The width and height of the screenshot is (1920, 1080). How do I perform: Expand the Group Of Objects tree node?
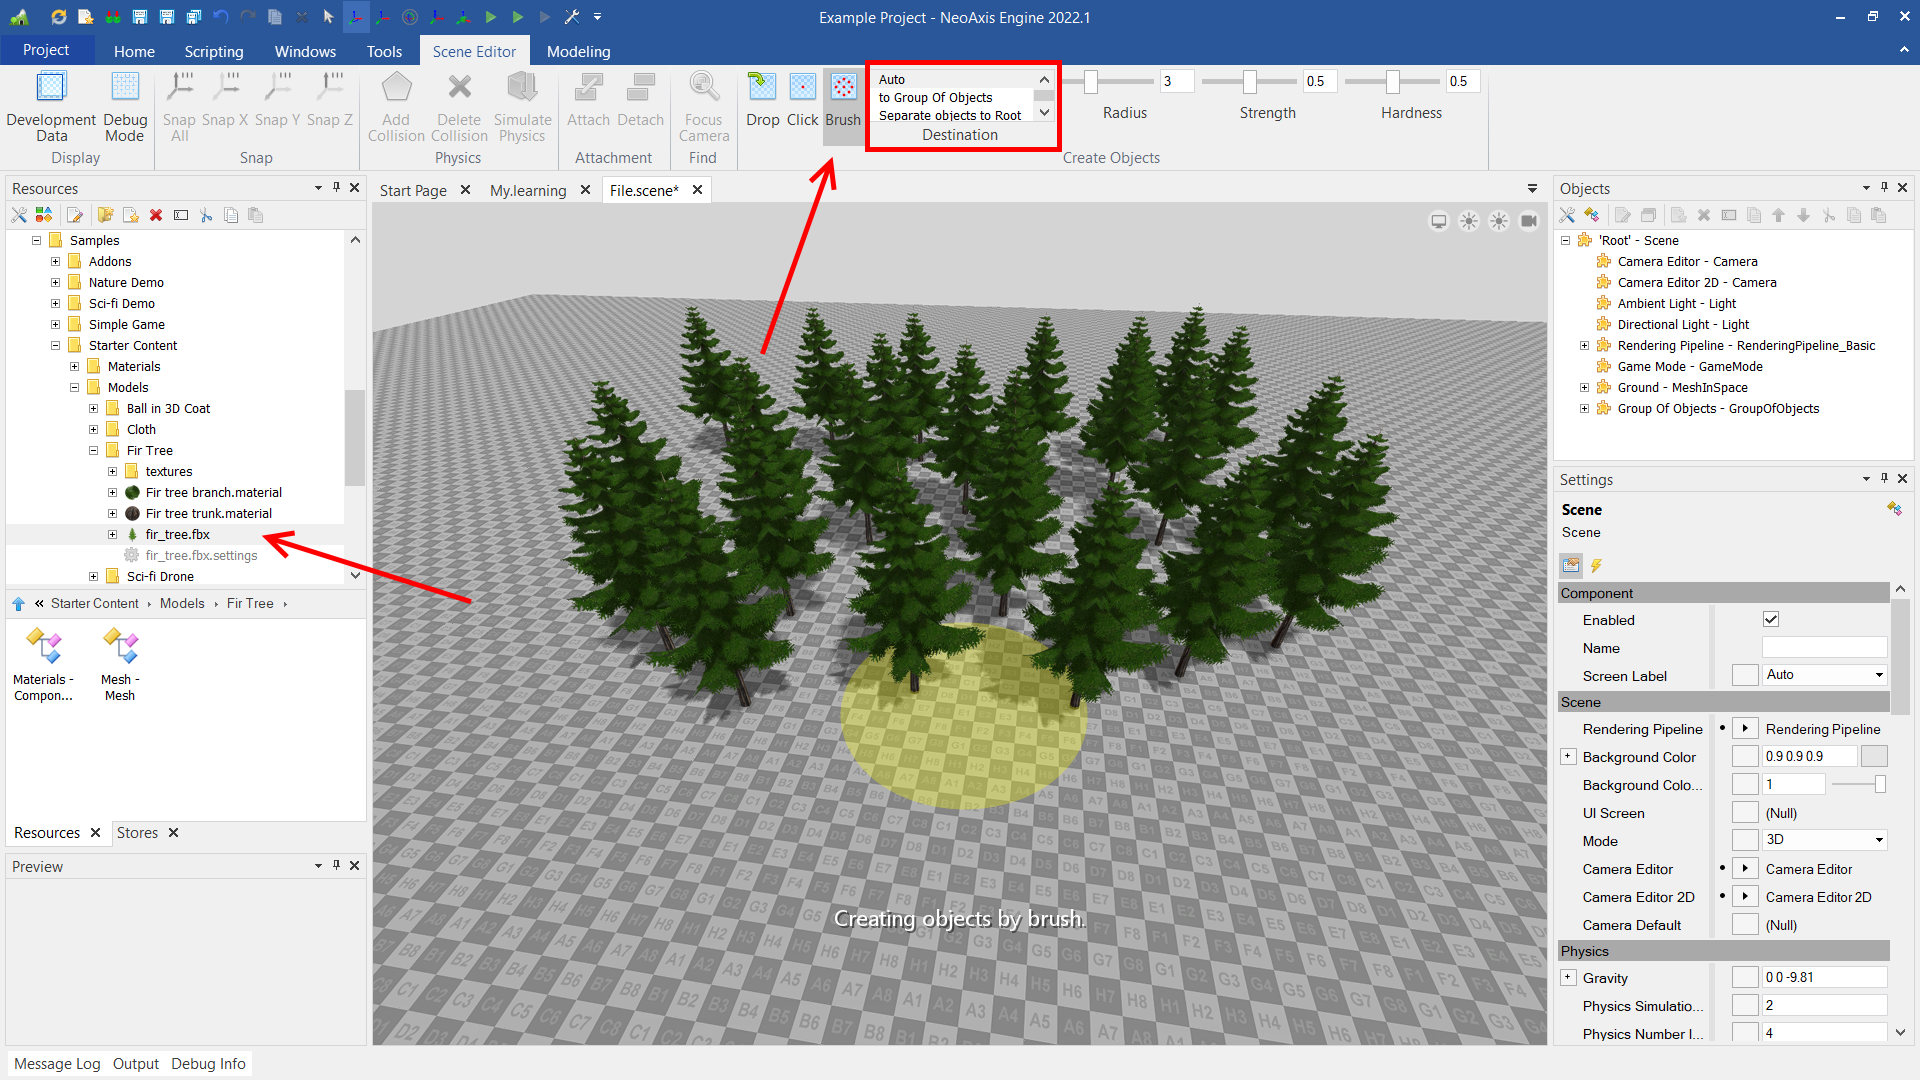click(x=1584, y=409)
